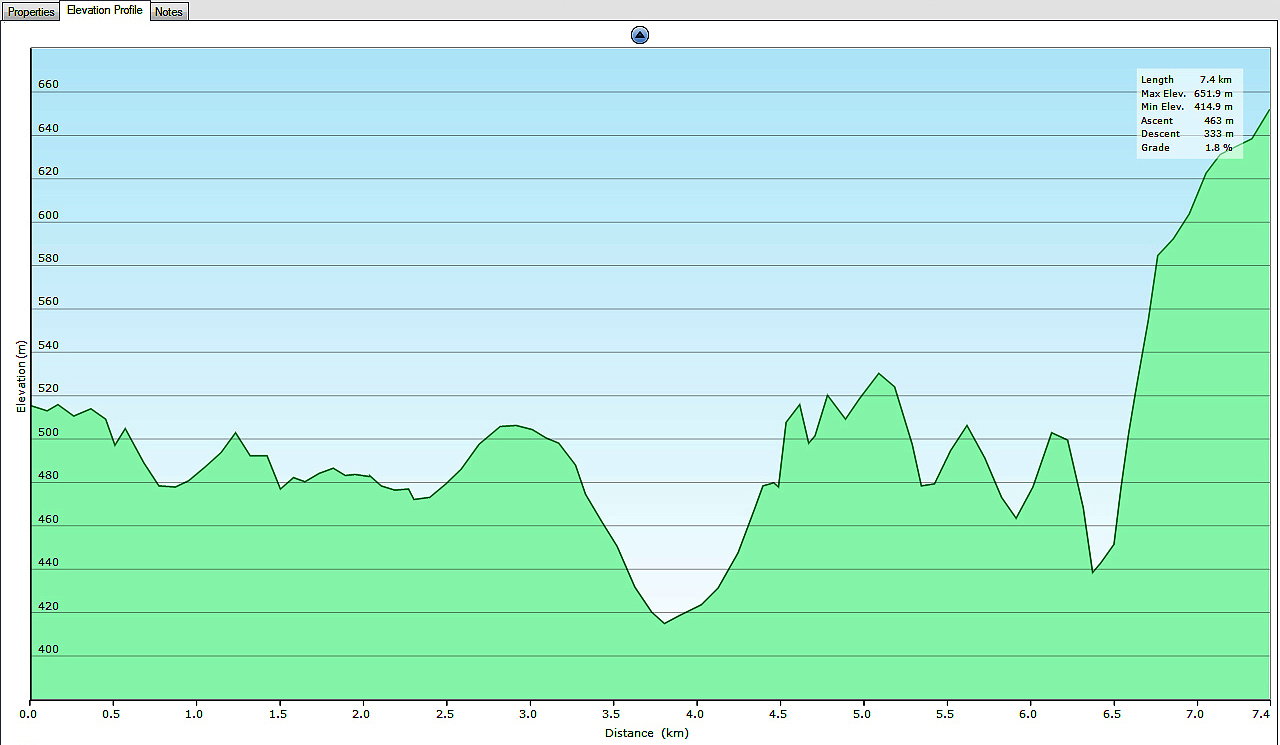Click the 400 elevation axis label
This screenshot has height=745, width=1280.
click(49, 649)
